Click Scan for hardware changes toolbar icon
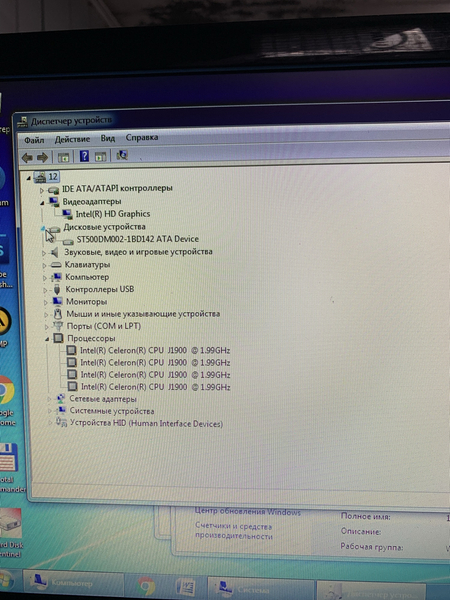Viewport: 450px width, 600px height. [x=122, y=155]
